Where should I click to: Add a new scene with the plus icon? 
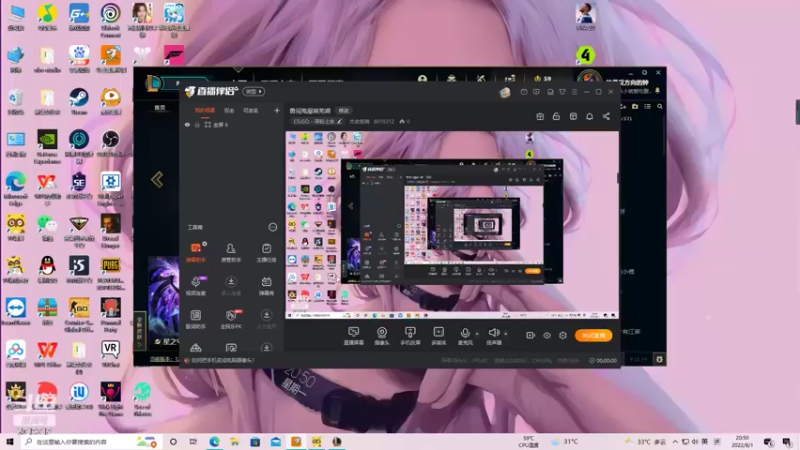tap(277, 110)
